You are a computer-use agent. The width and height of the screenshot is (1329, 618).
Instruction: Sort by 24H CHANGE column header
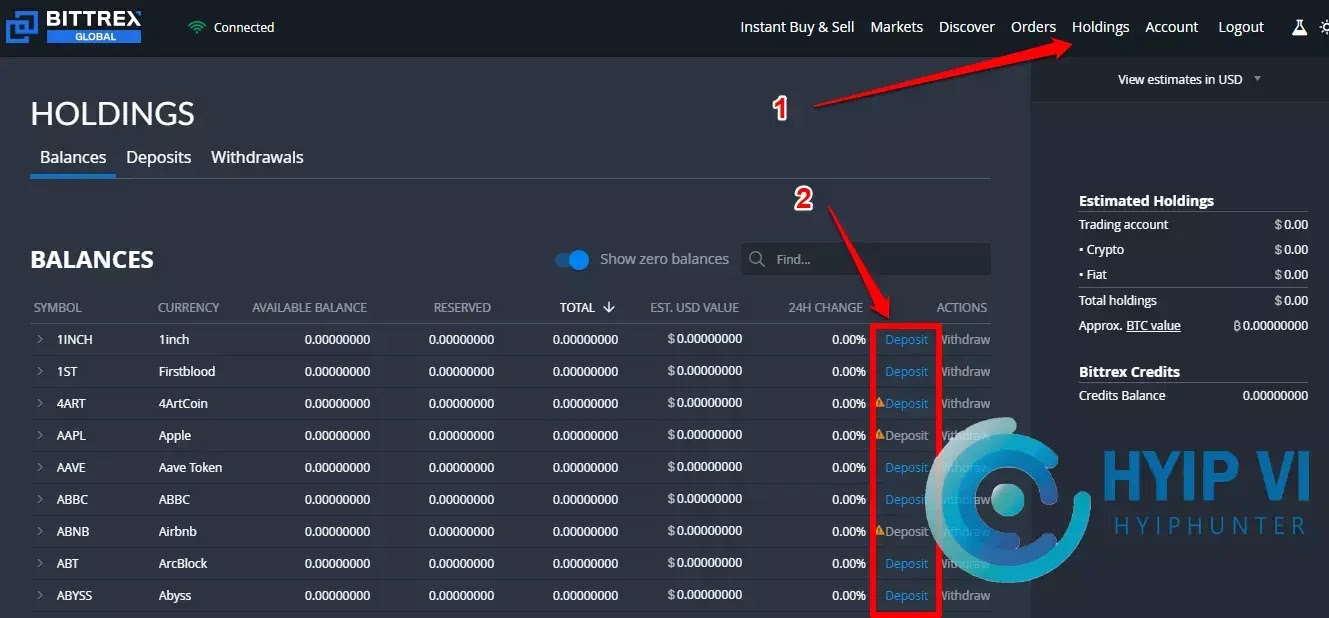point(825,307)
